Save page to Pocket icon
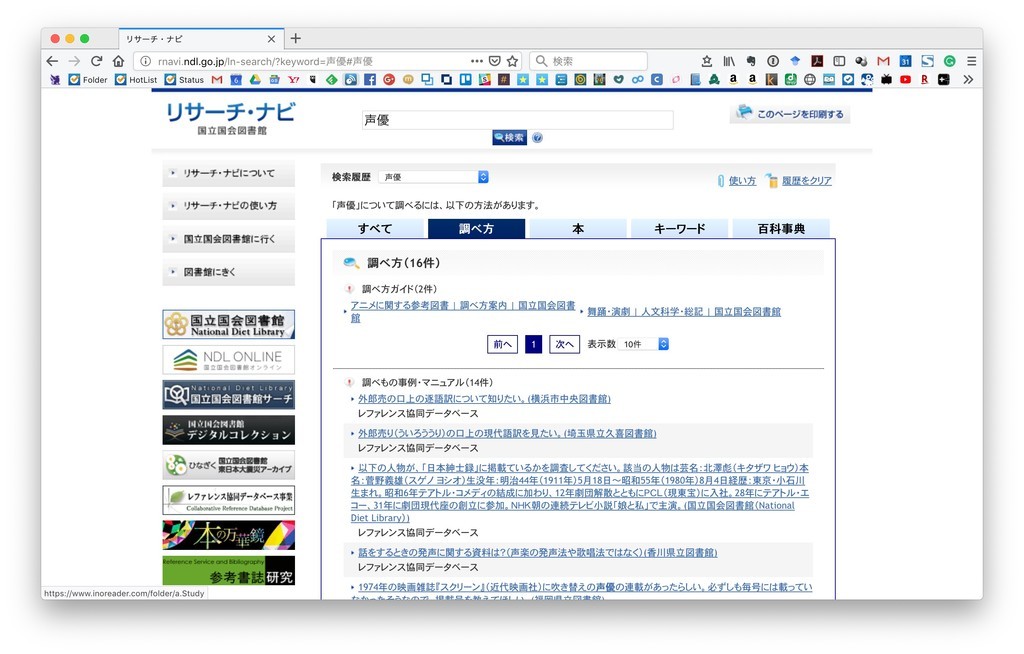1024x654 pixels. coord(495,61)
